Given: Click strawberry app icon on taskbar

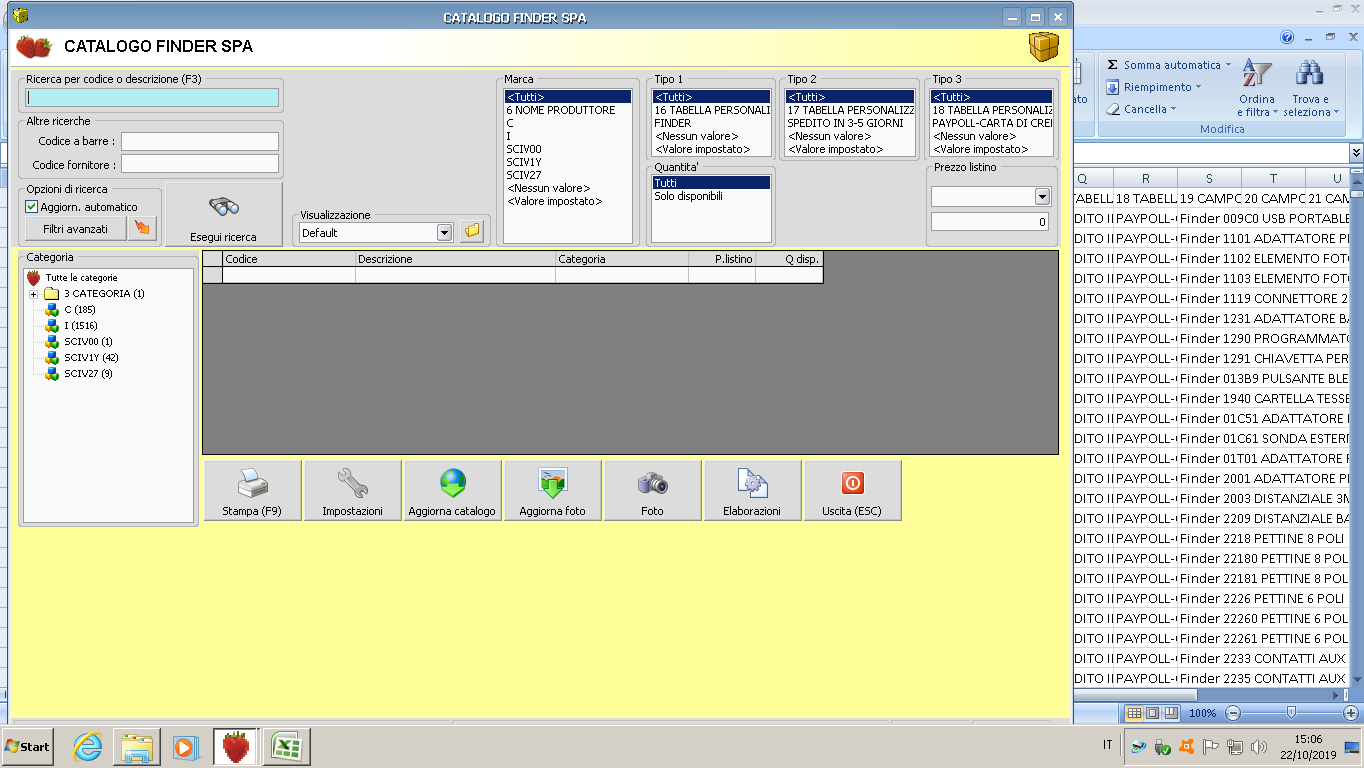Looking at the screenshot, I should [236, 747].
